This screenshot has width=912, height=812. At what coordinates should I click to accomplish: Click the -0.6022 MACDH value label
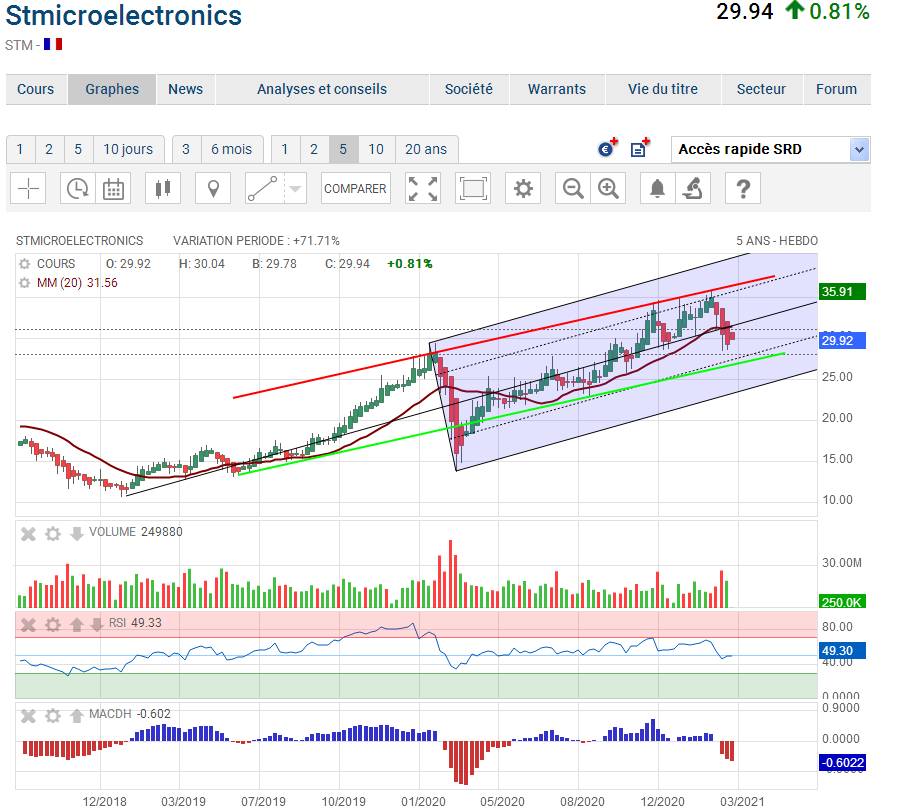point(842,763)
